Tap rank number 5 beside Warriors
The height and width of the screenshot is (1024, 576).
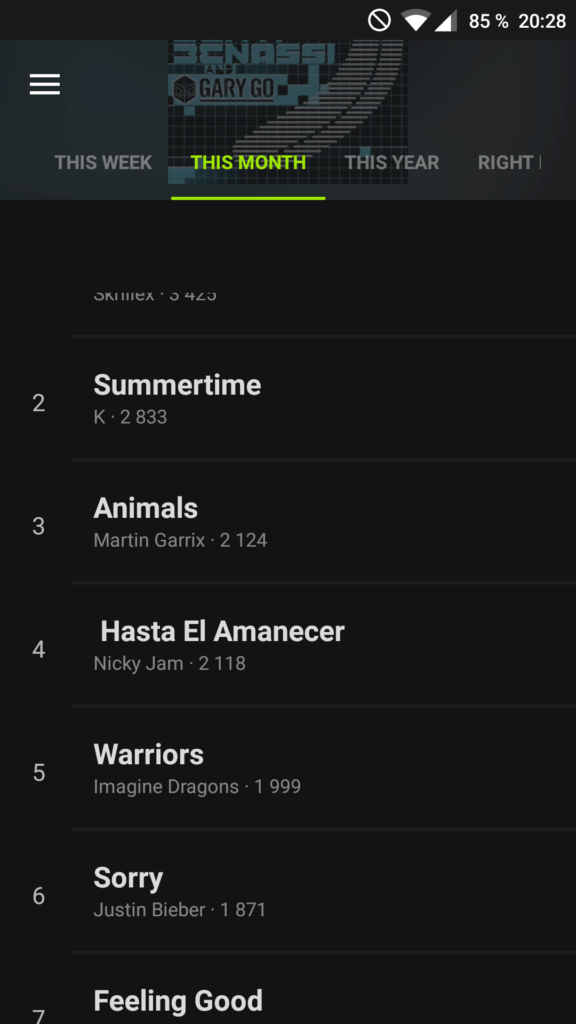[39, 773]
